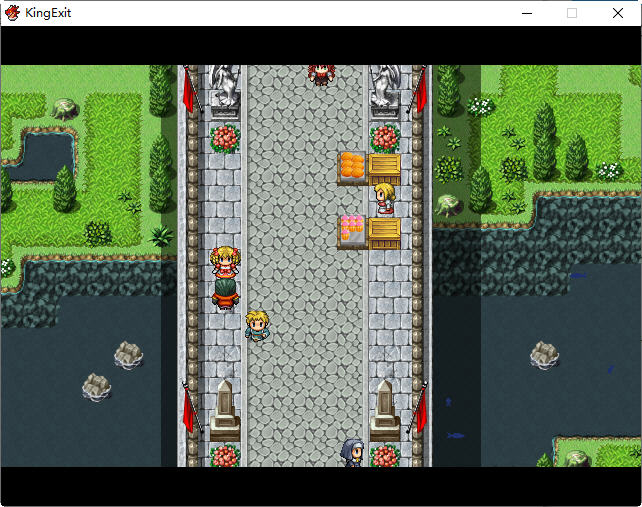Click the red-haired NPC at top of road
Image resolution: width=642 pixels, height=507 pixels.
(320, 74)
